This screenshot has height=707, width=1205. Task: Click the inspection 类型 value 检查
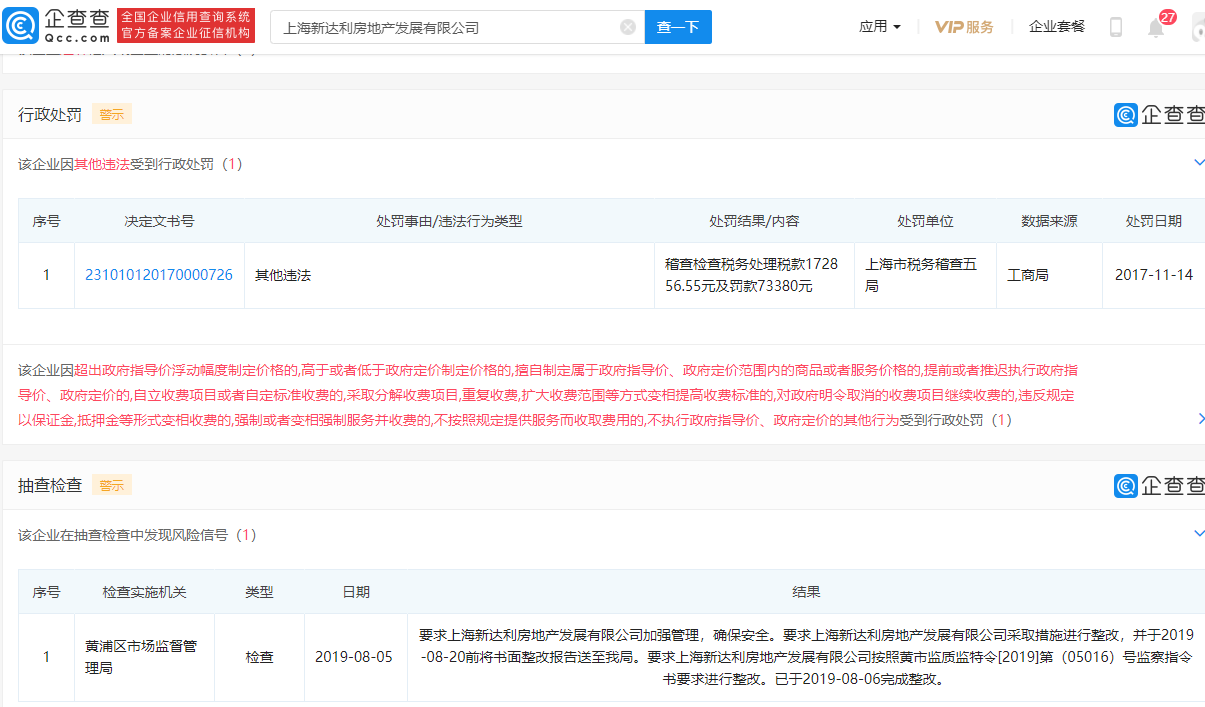click(260, 657)
